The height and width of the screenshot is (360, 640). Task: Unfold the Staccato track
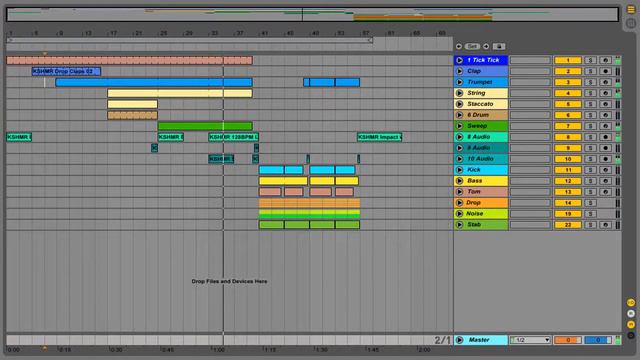pos(459,104)
